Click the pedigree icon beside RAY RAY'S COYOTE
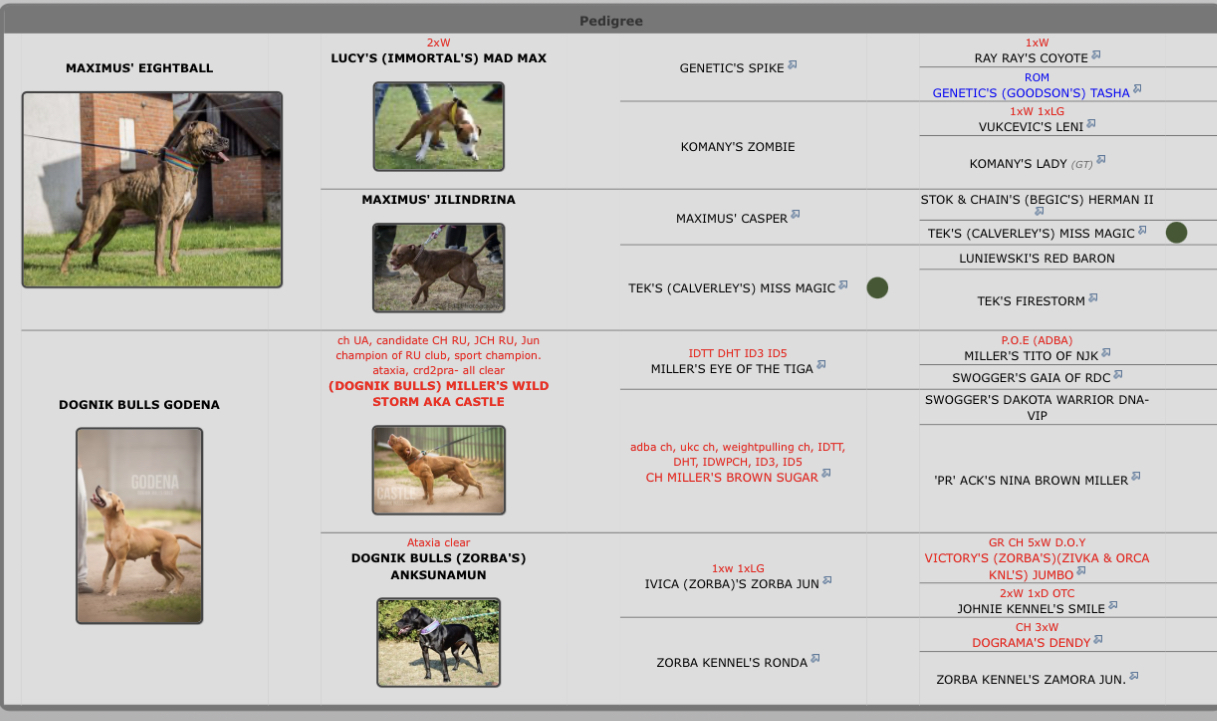1217x721 pixels. 1096,55
